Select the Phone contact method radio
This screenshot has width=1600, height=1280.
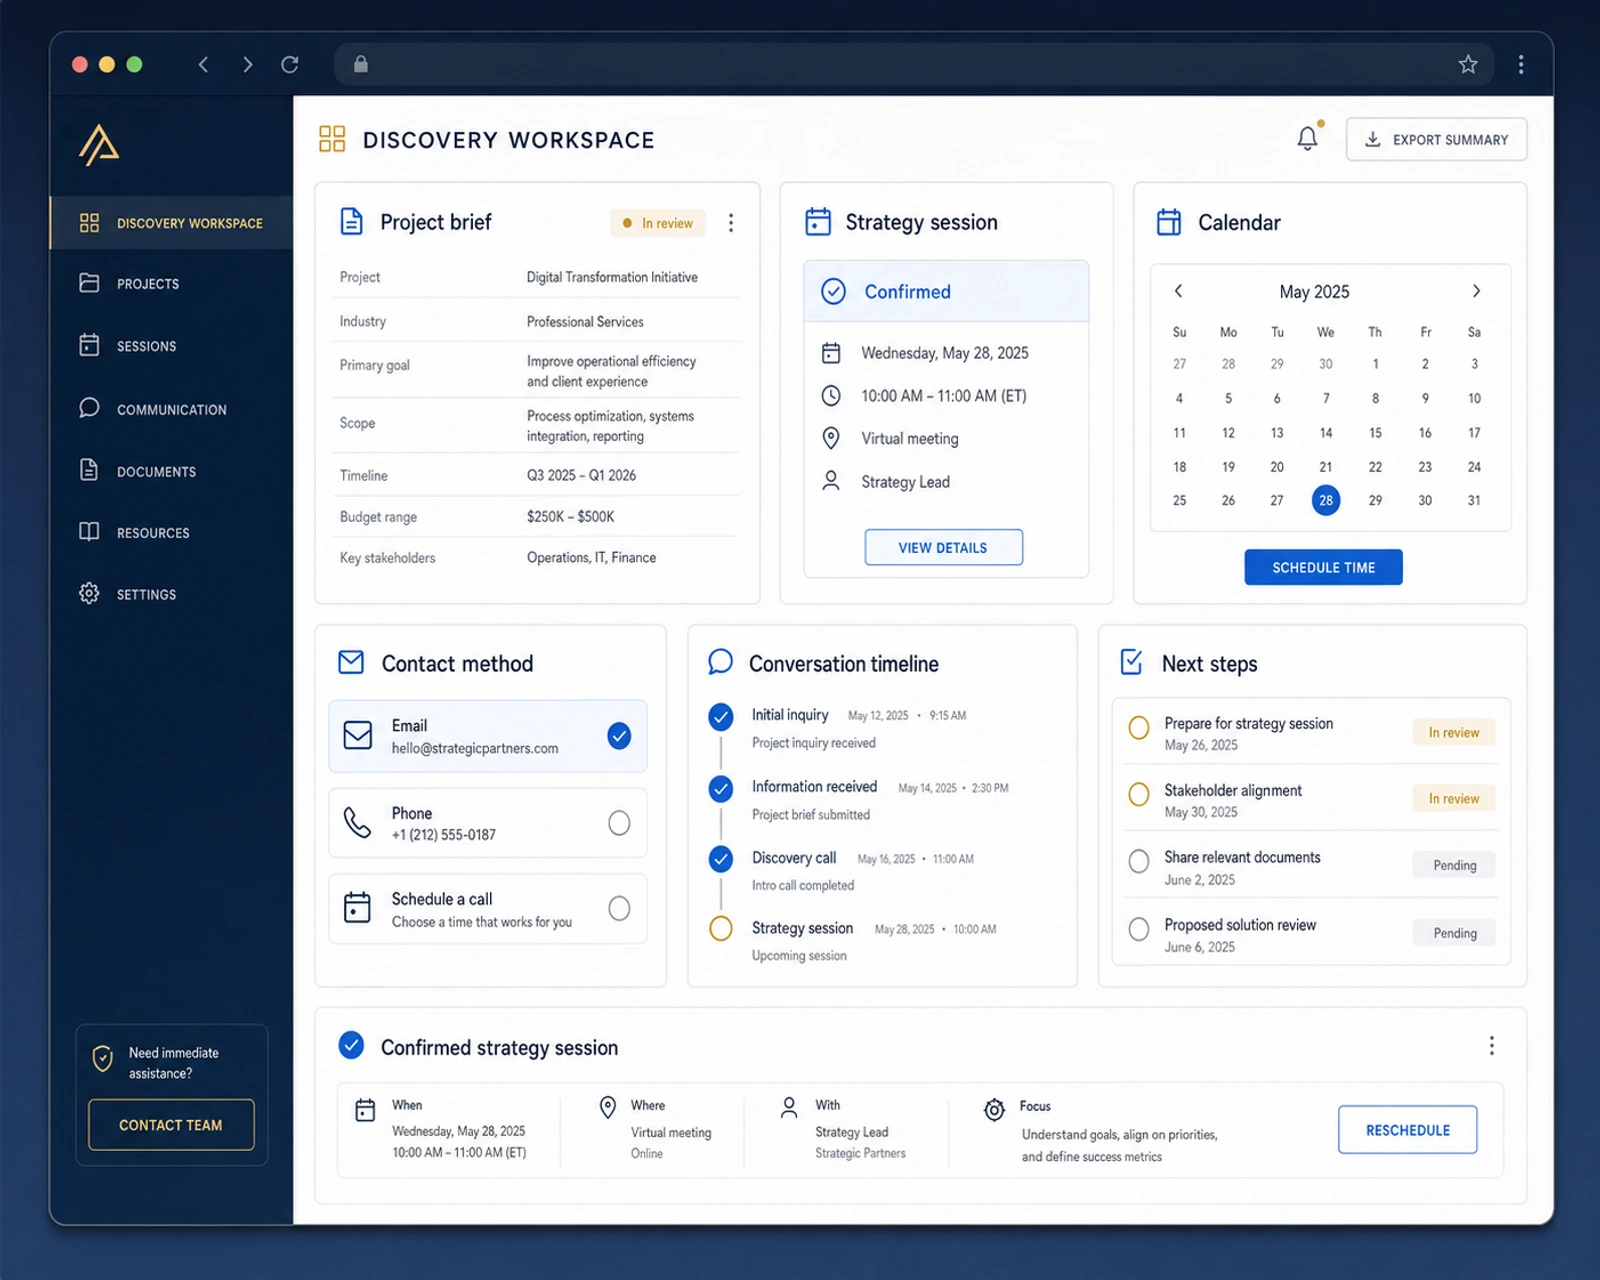click(619, 822)
